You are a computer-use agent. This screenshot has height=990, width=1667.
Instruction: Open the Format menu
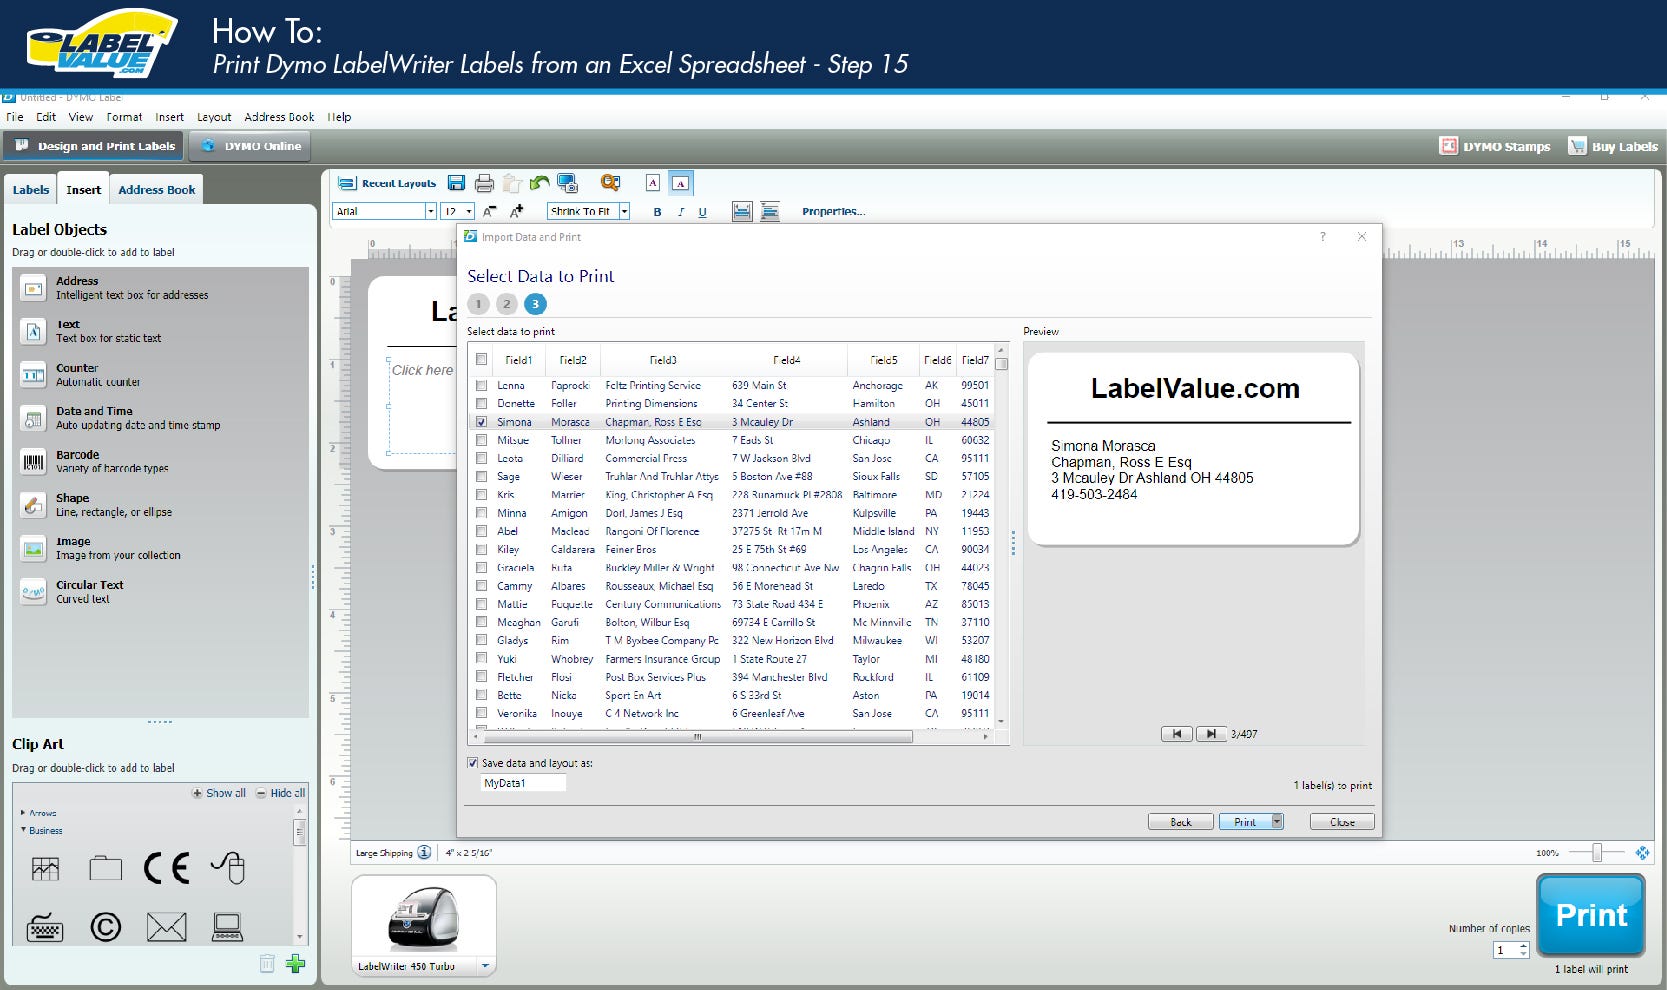tap(125, 117)
